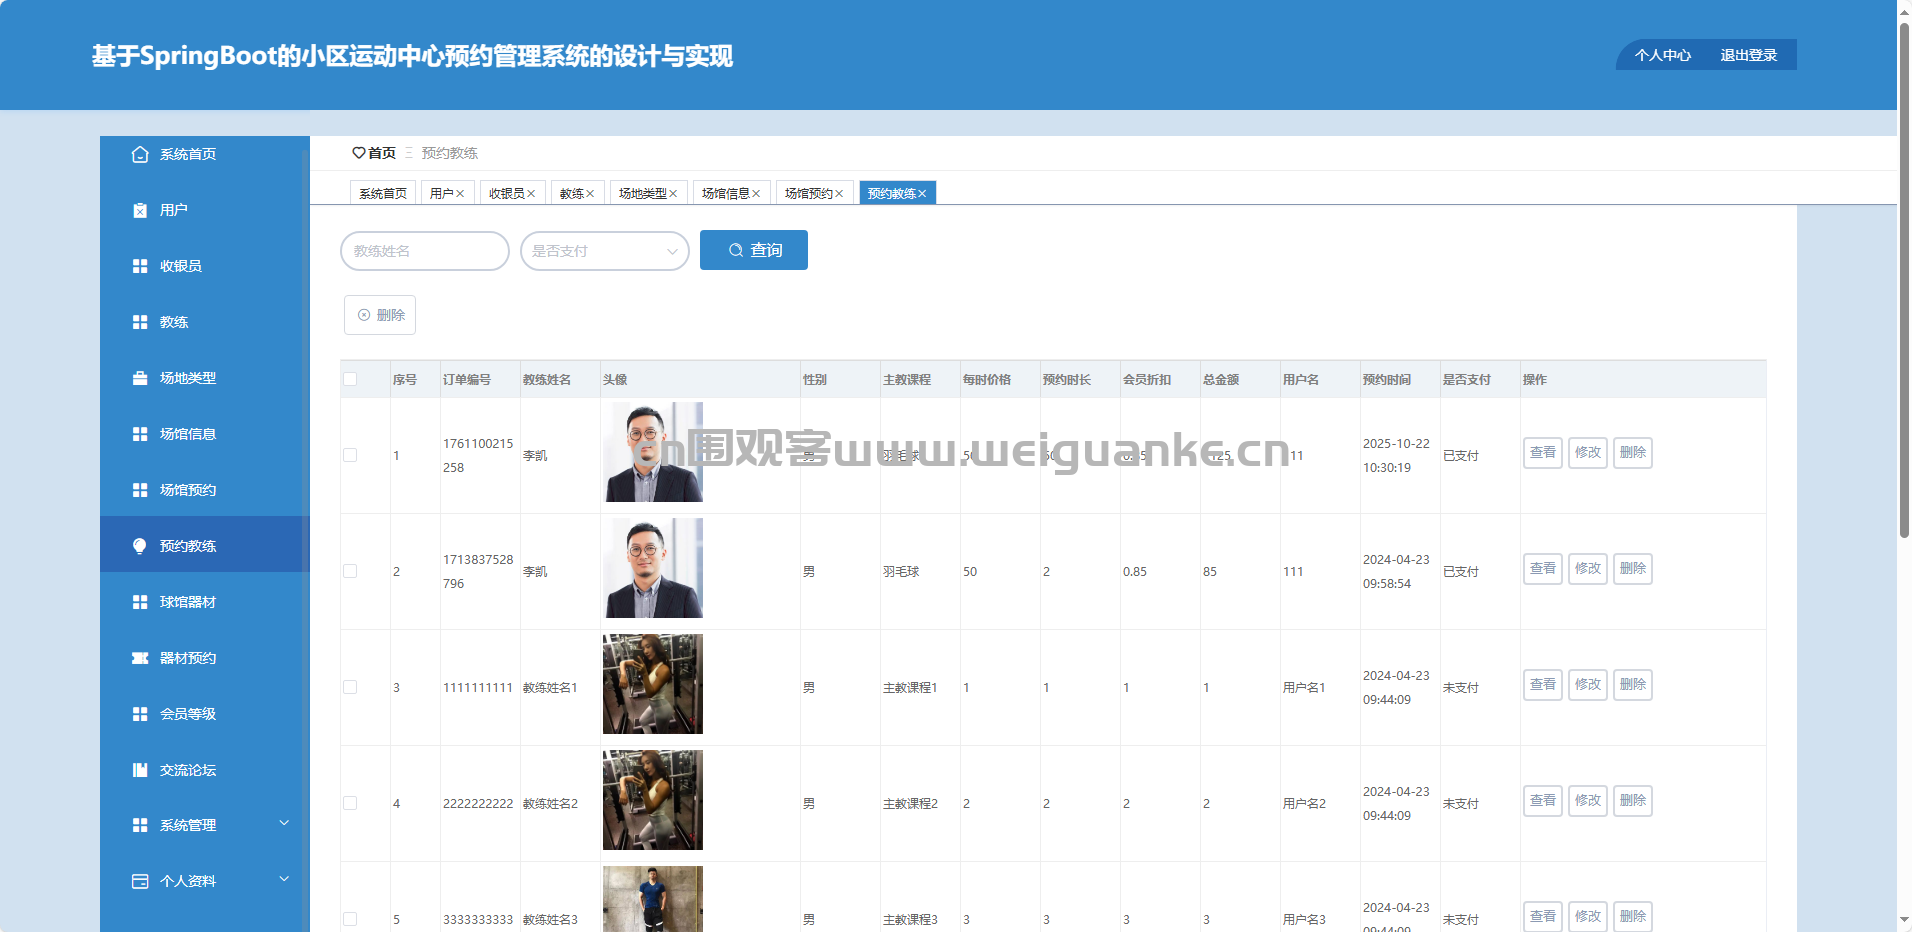This screenshot has width=1912, height=932.
Task: Click the 交流论坛 icon in sidebar
Action: (x=140, y=770)
